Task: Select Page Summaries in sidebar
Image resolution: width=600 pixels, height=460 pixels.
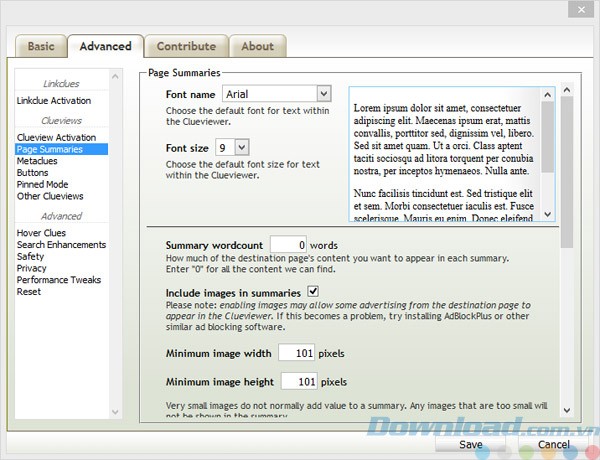Action: [61, 149]
